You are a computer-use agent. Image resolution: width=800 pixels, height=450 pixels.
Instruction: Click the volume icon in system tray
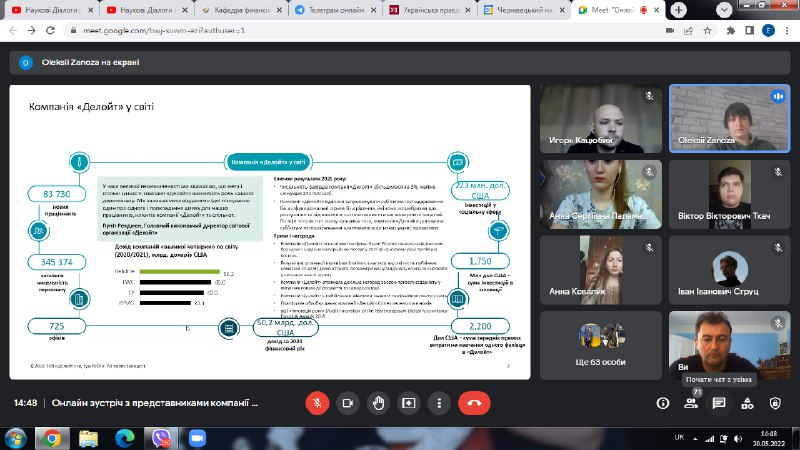[x=738, y=438]
